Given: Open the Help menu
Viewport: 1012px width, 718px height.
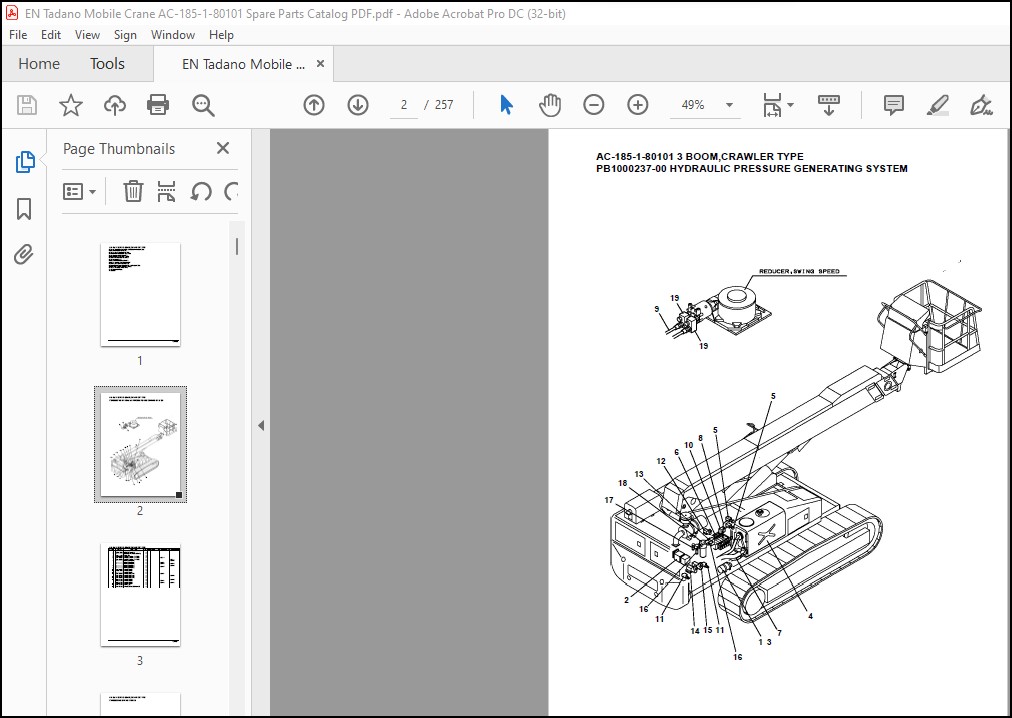Looking at the screenshot, I should [221, 35].
